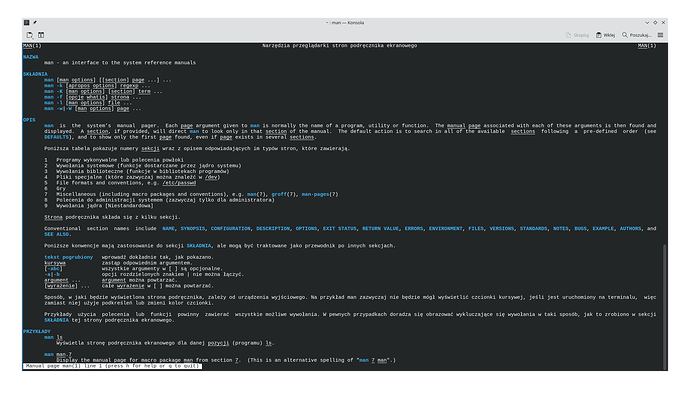The height and width of the screenshot is (397, 690).
Task: Click the word FILES in section names
Action: 476,229
